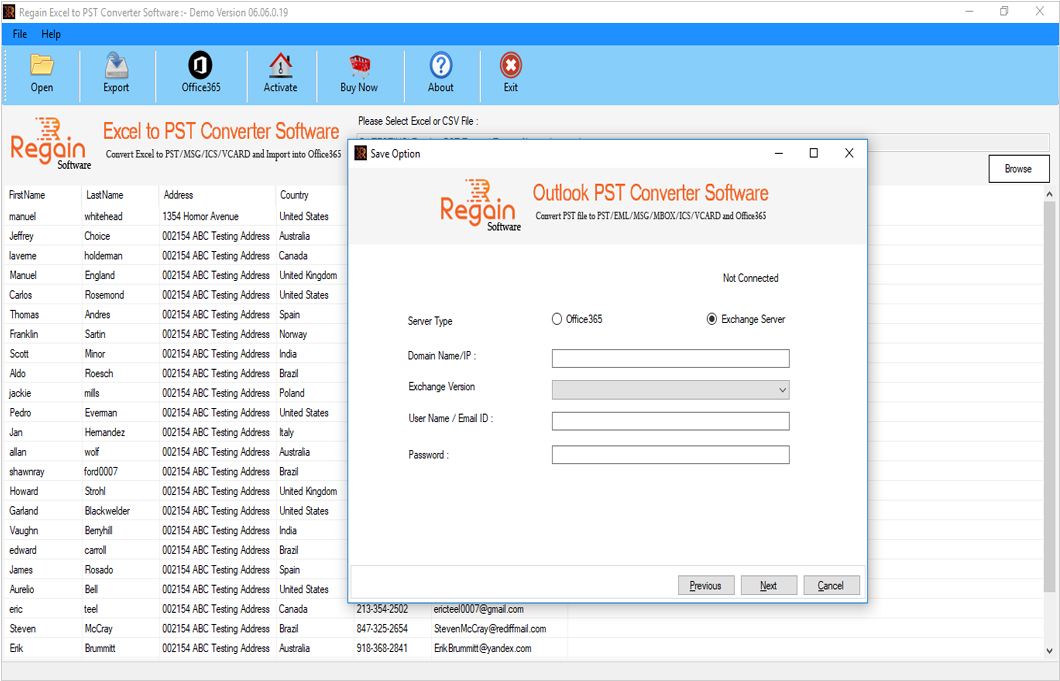Open the Help menu
Image resolution: width=1060 pixels, height=681 pixels.
pos(51,33)
